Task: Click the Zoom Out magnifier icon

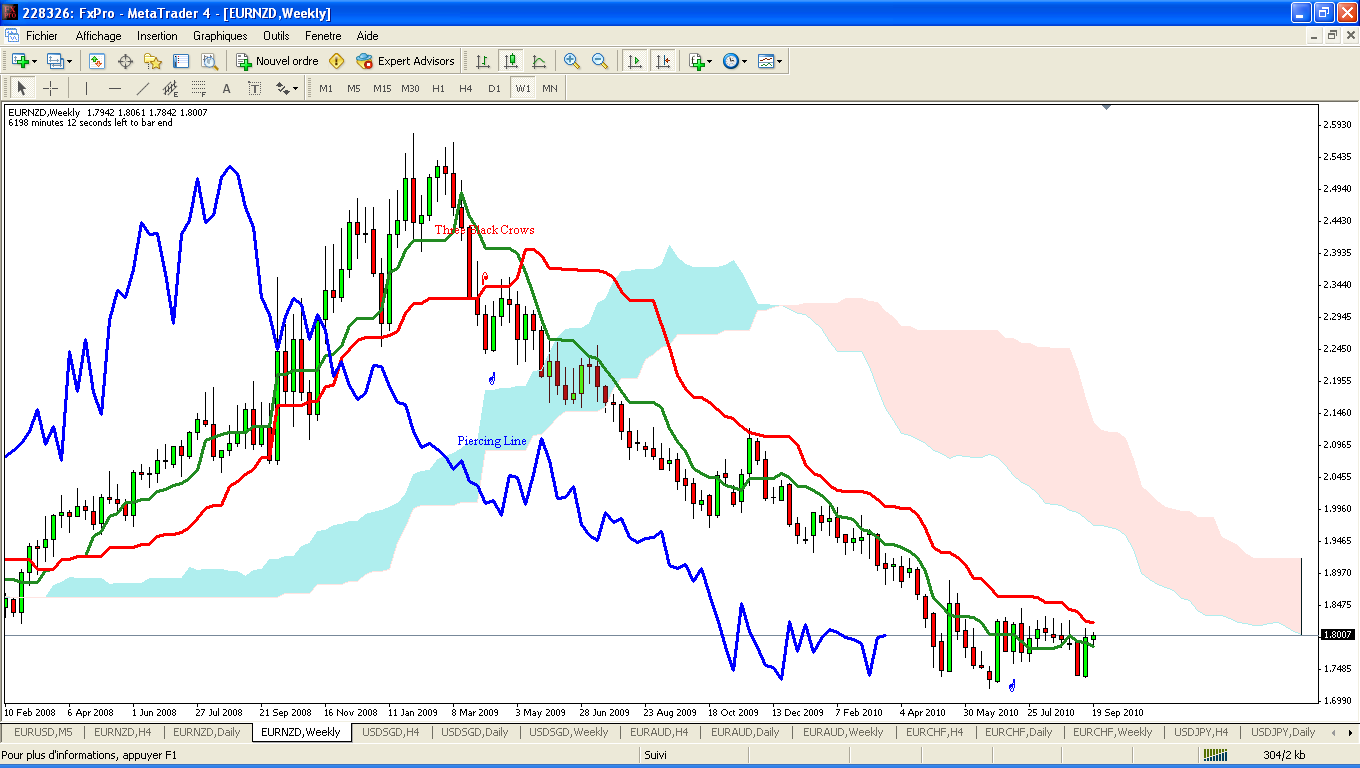Action: coord(600,61)
